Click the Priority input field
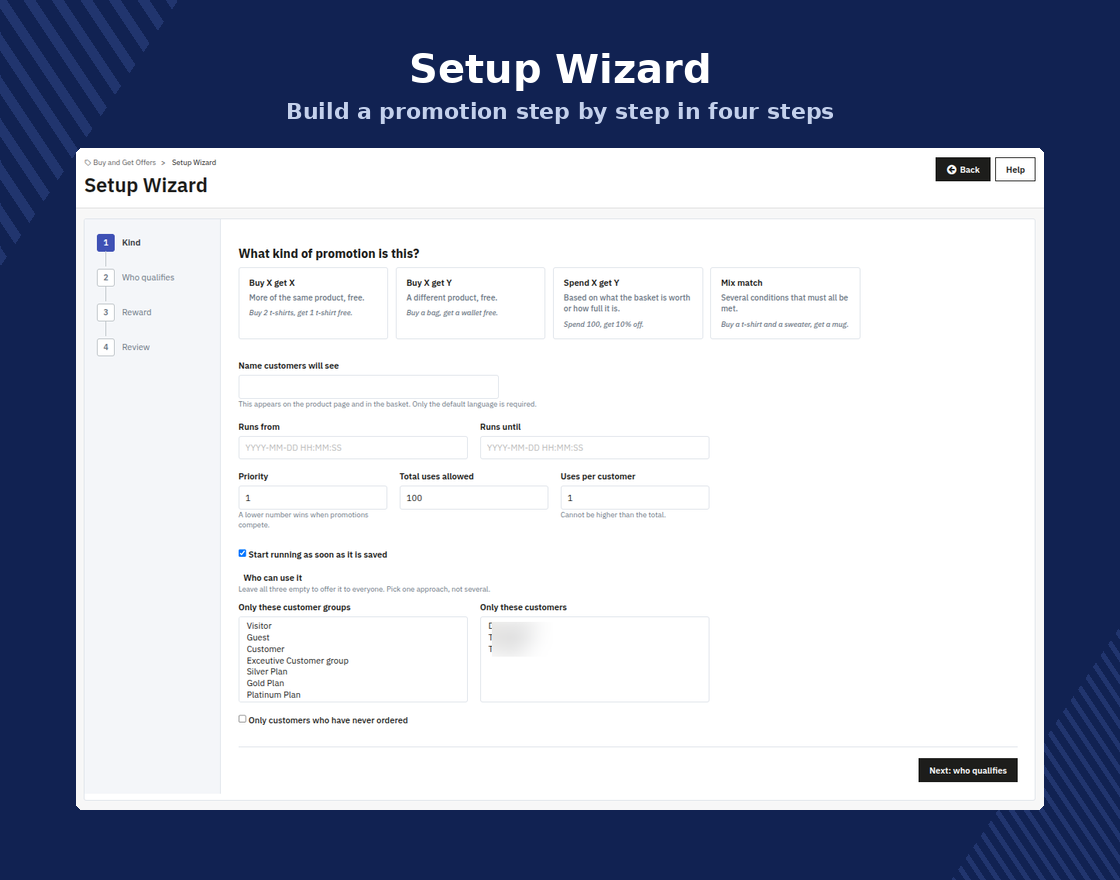The image size is (1120, 880). pos(313,498)
